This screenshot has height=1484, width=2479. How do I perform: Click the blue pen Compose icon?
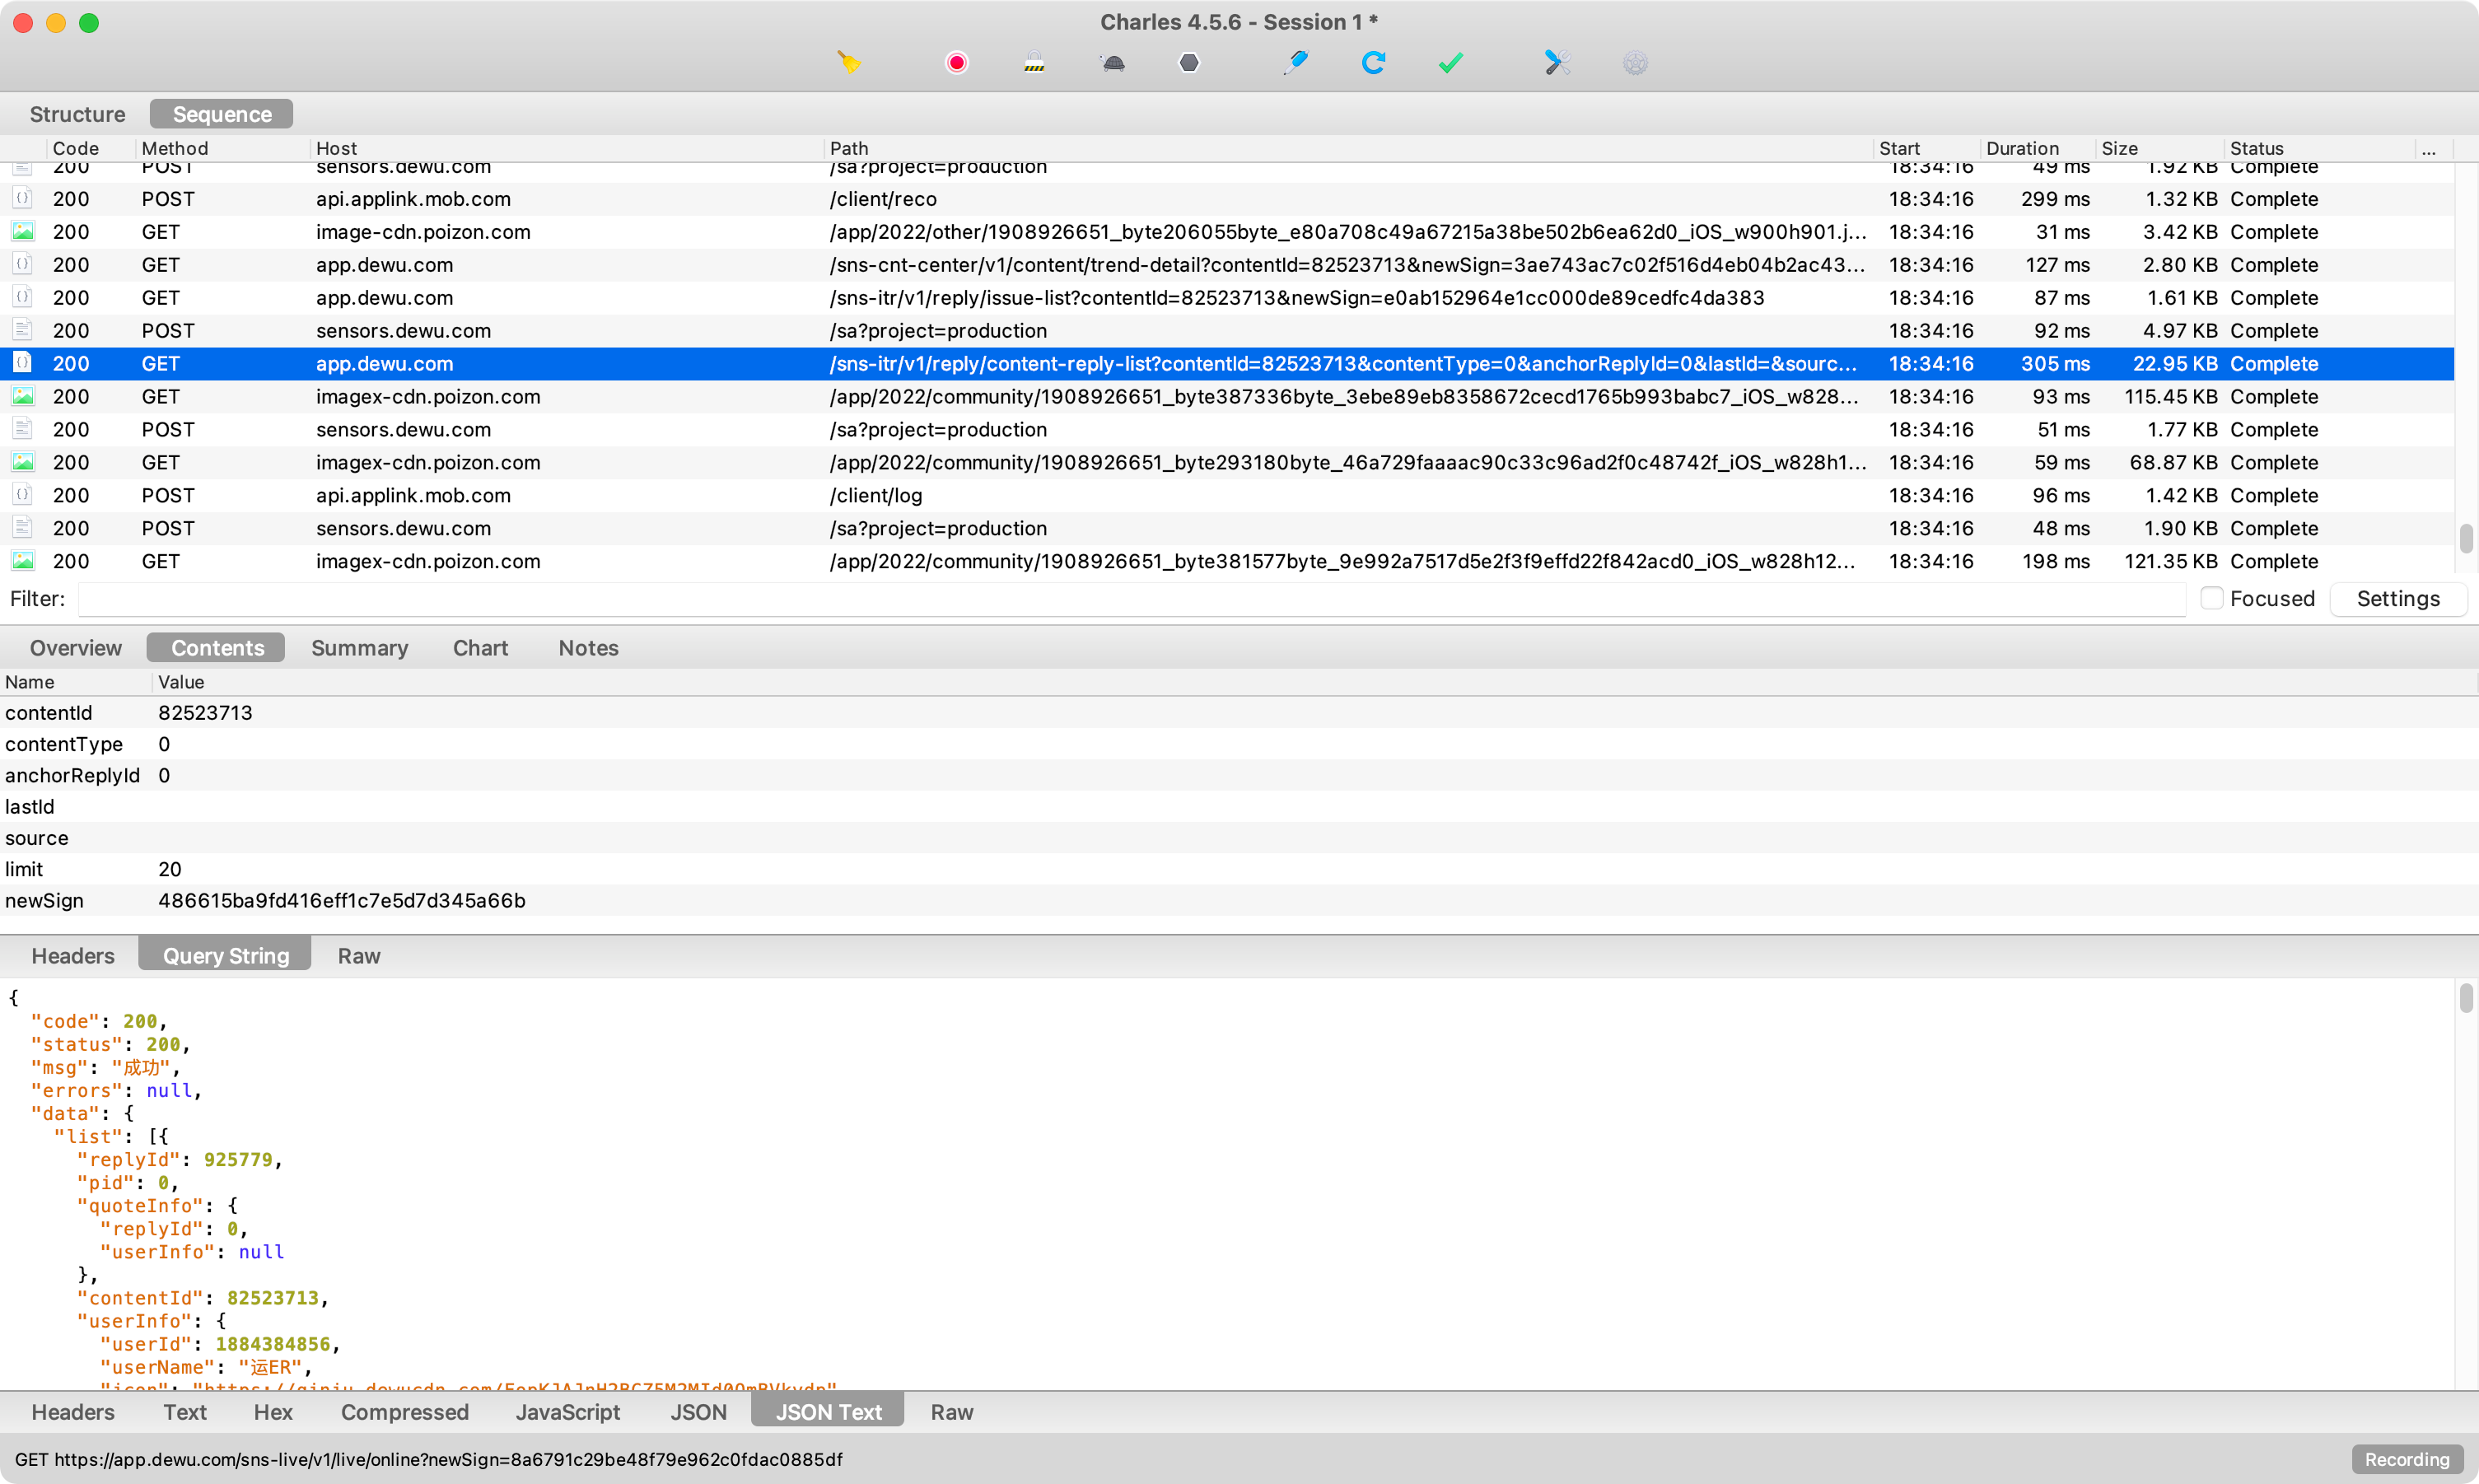pyautogui.click(x=1296, y=63)
